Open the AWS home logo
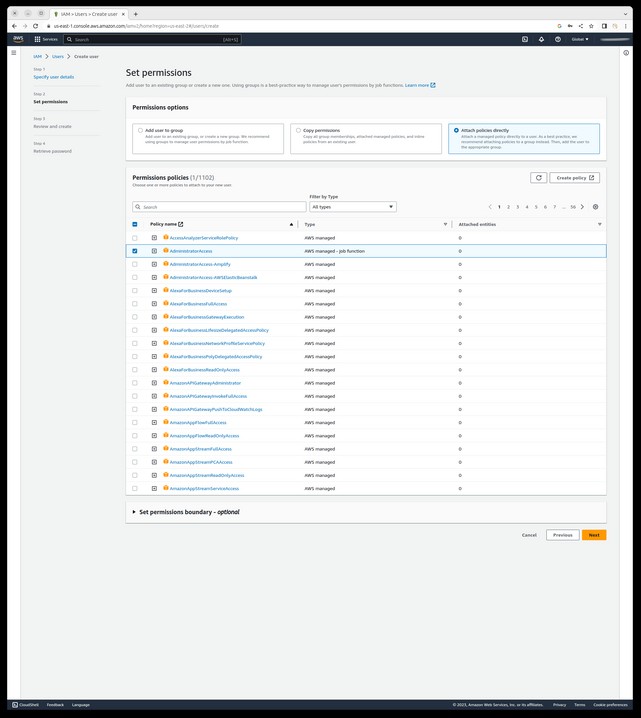This screenshot has width=641, height=718. [18, 39]
